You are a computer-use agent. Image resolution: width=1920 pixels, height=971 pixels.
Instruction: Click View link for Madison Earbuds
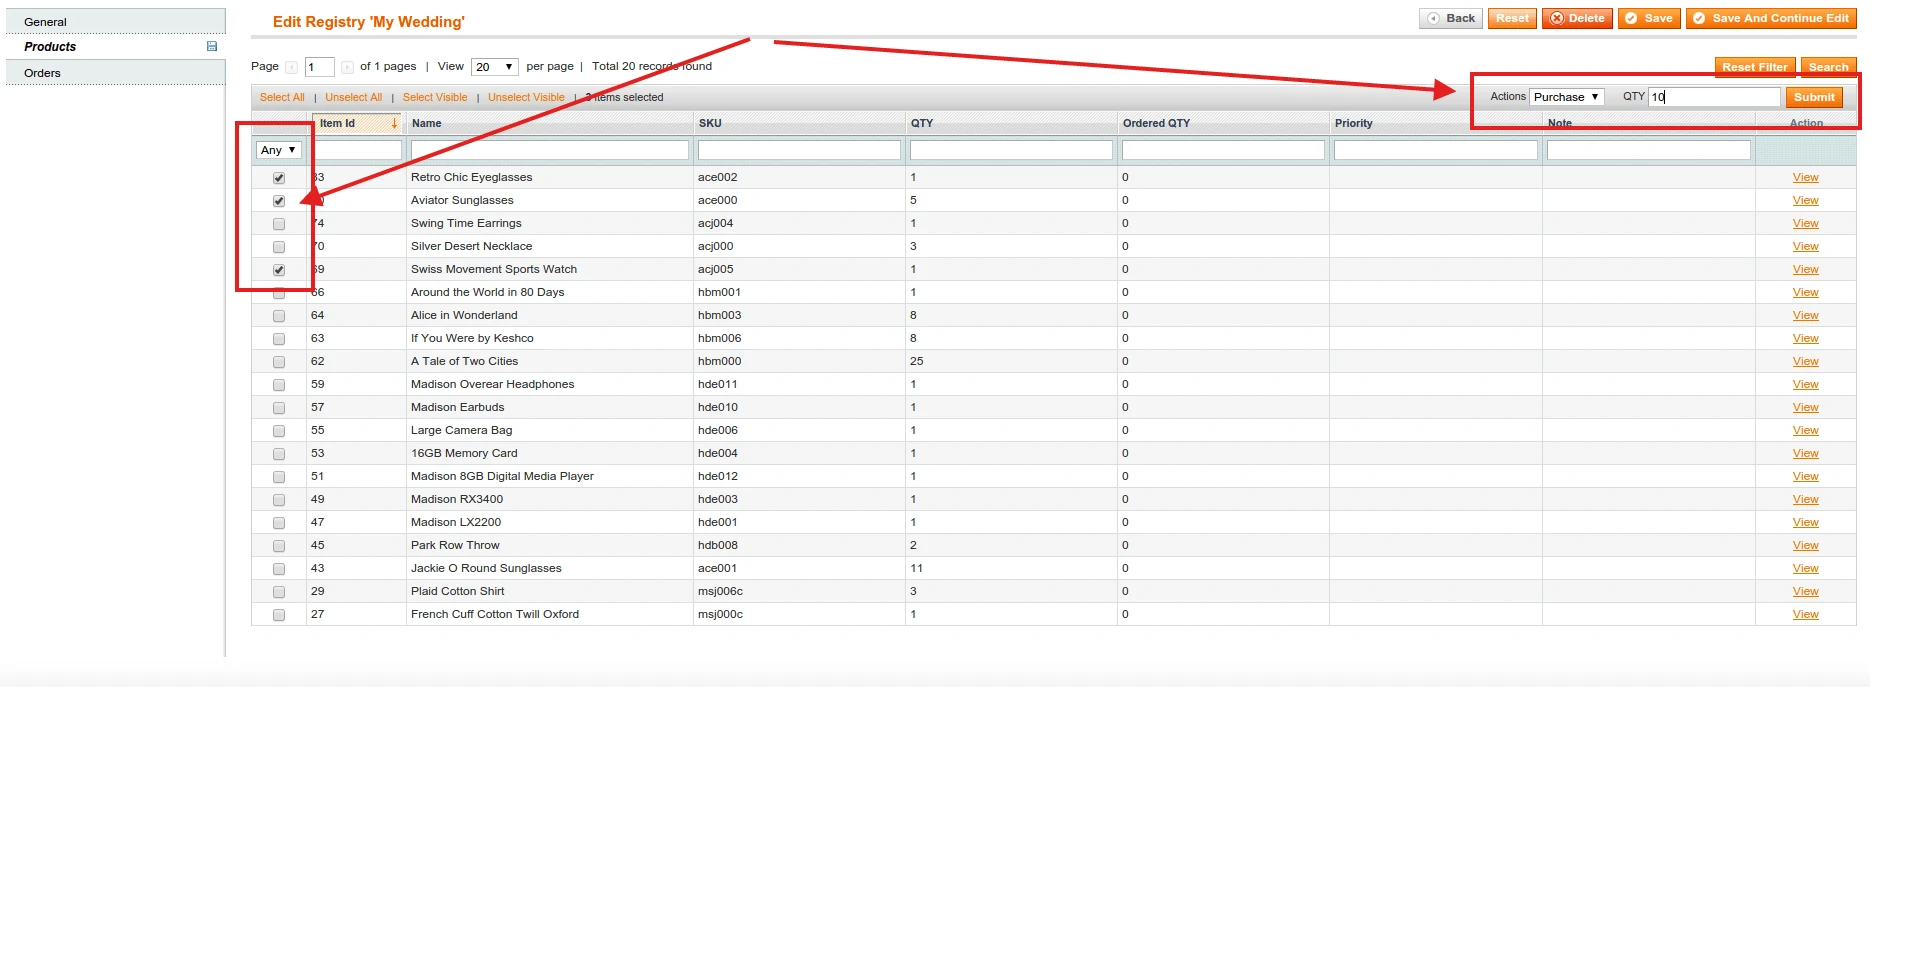(x=1804, y=407)
